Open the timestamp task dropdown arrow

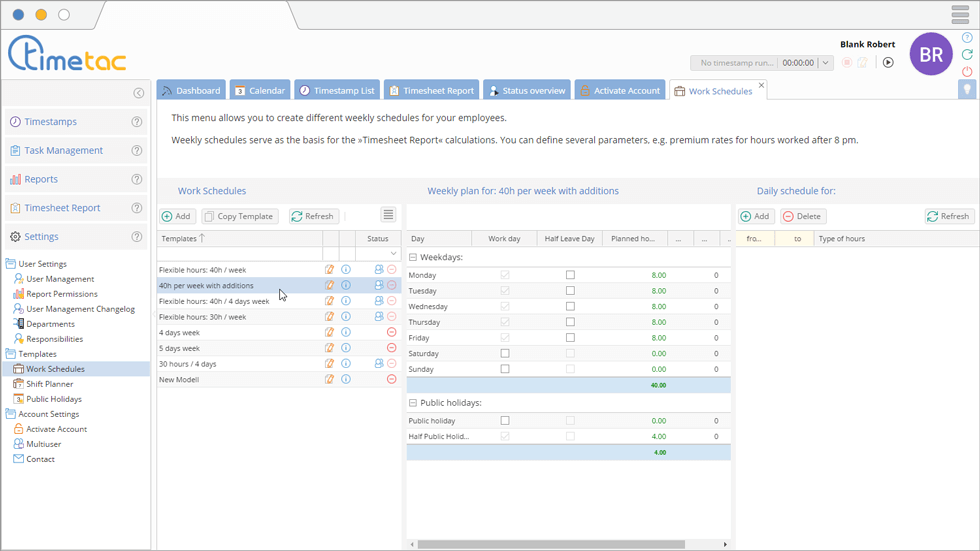pyautogui.click(x=825, y=63)
